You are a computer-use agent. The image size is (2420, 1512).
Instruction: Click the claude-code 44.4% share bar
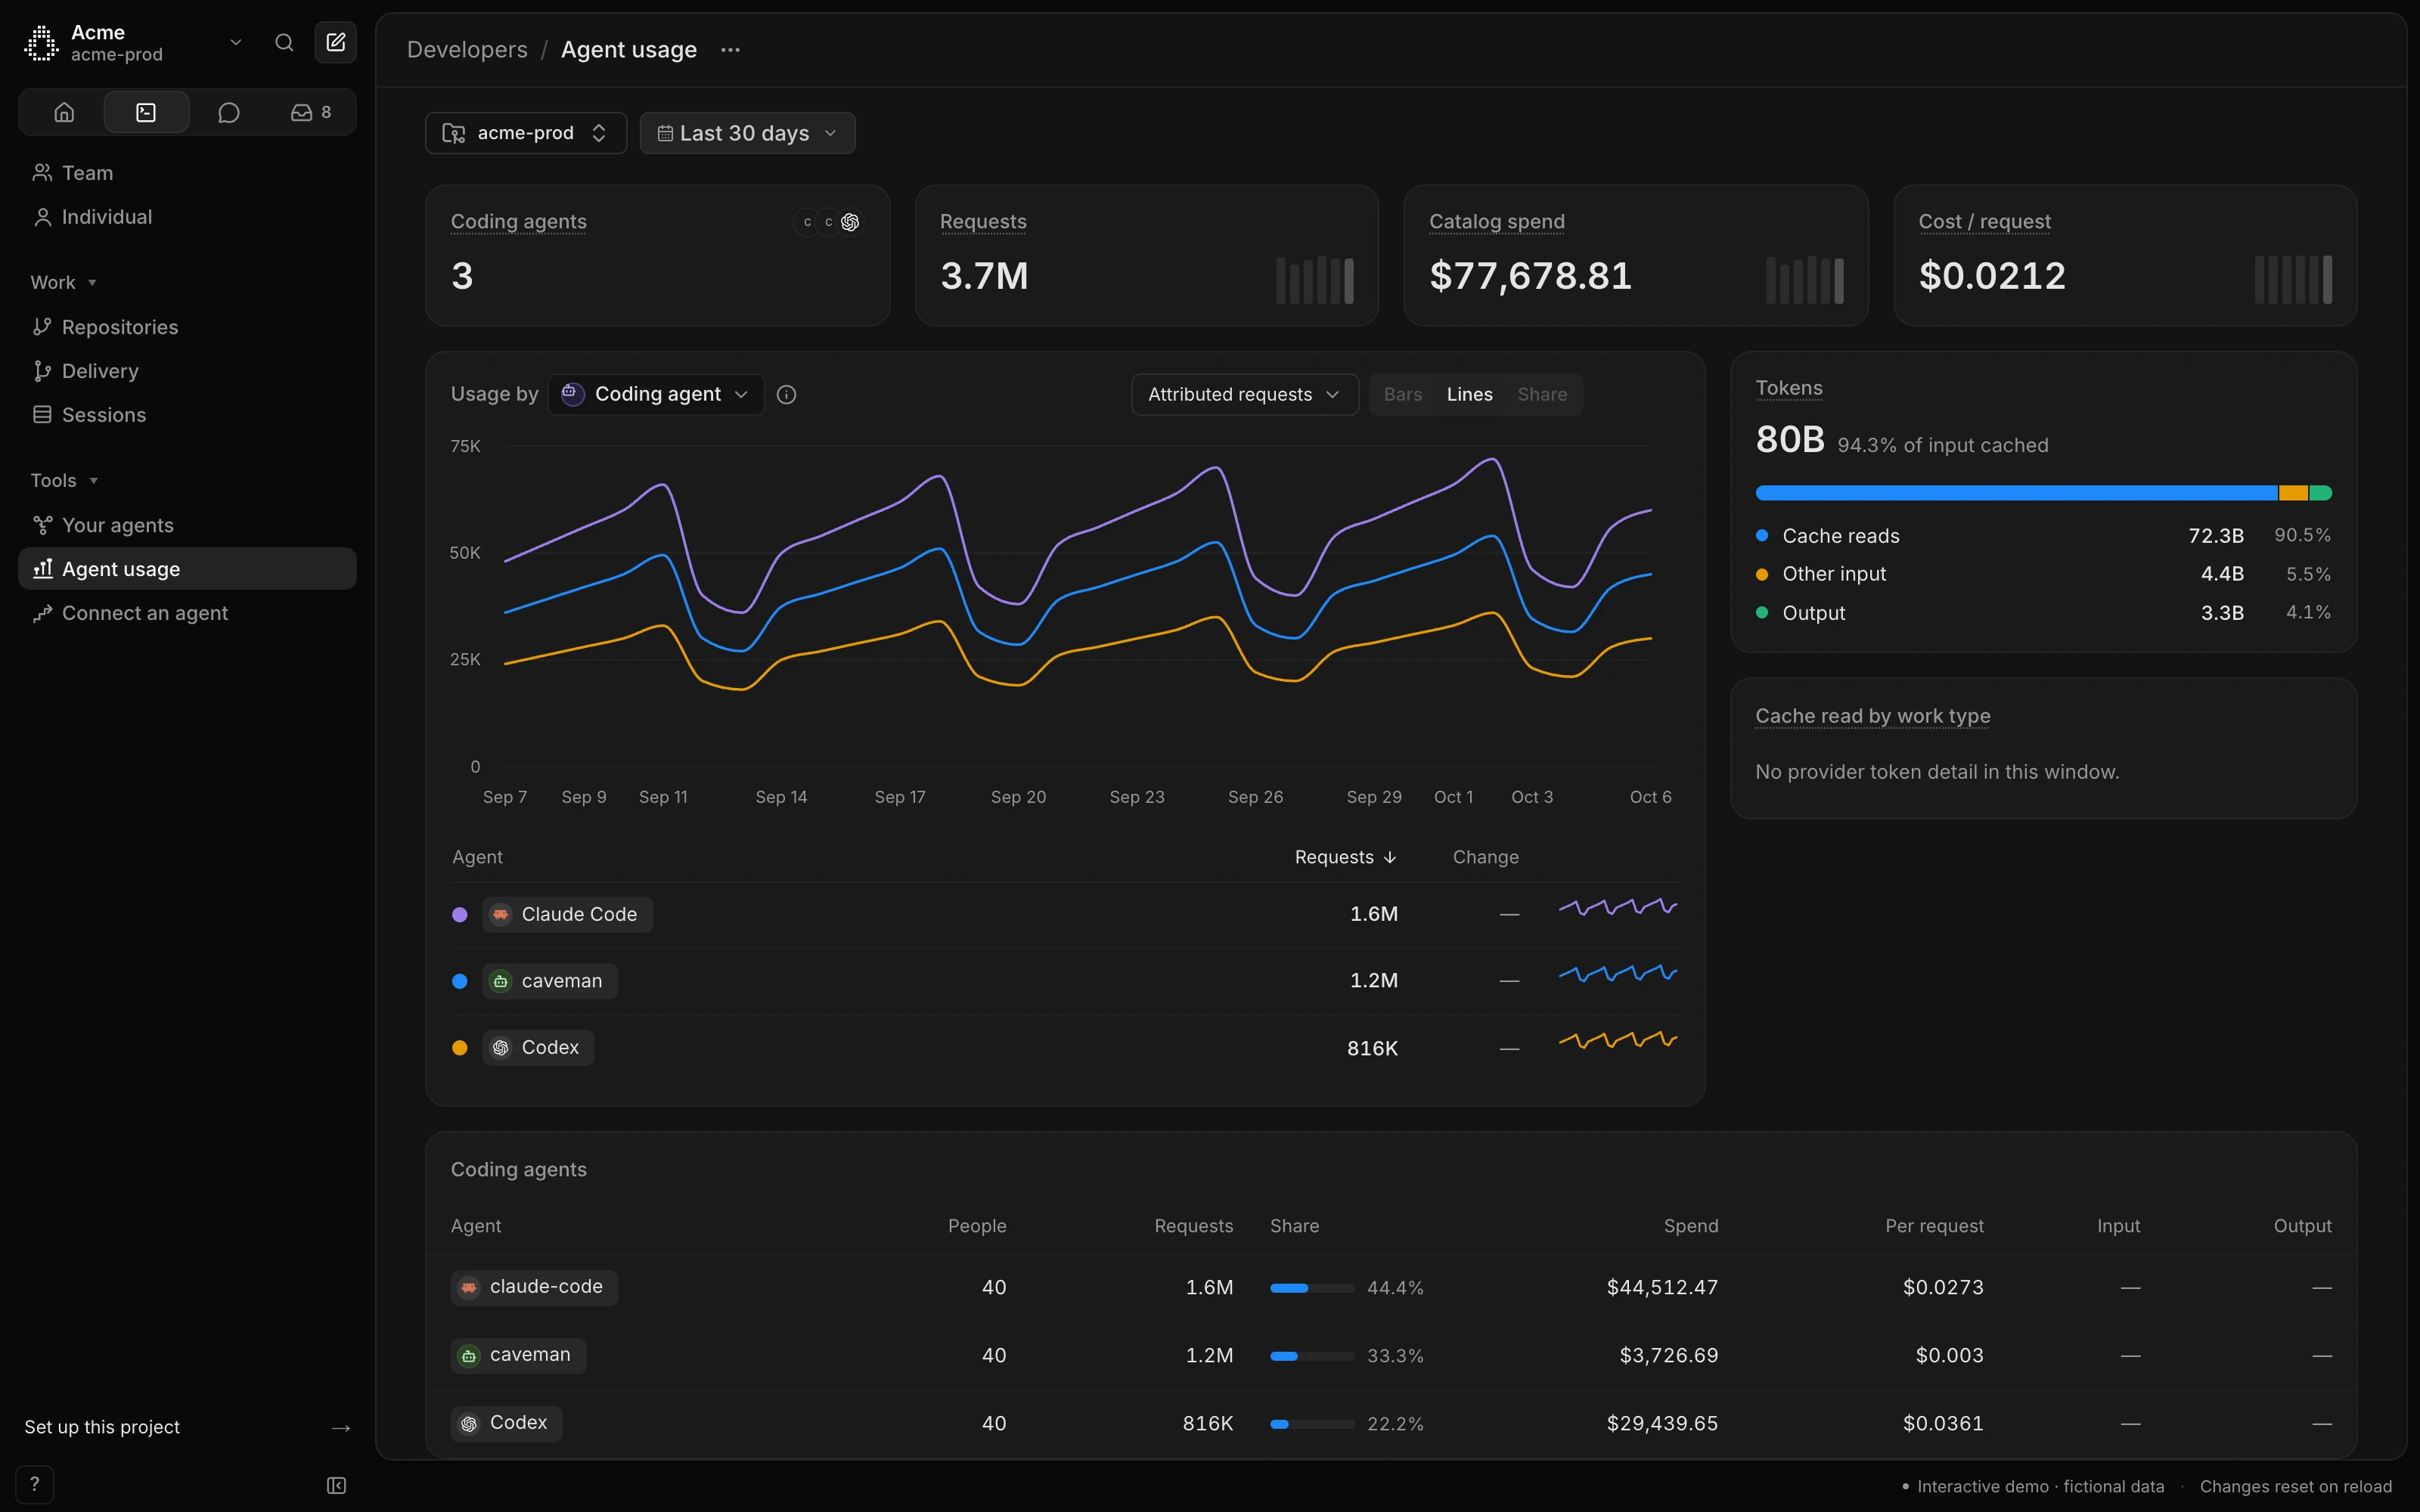click(x=1312, y=1288)
